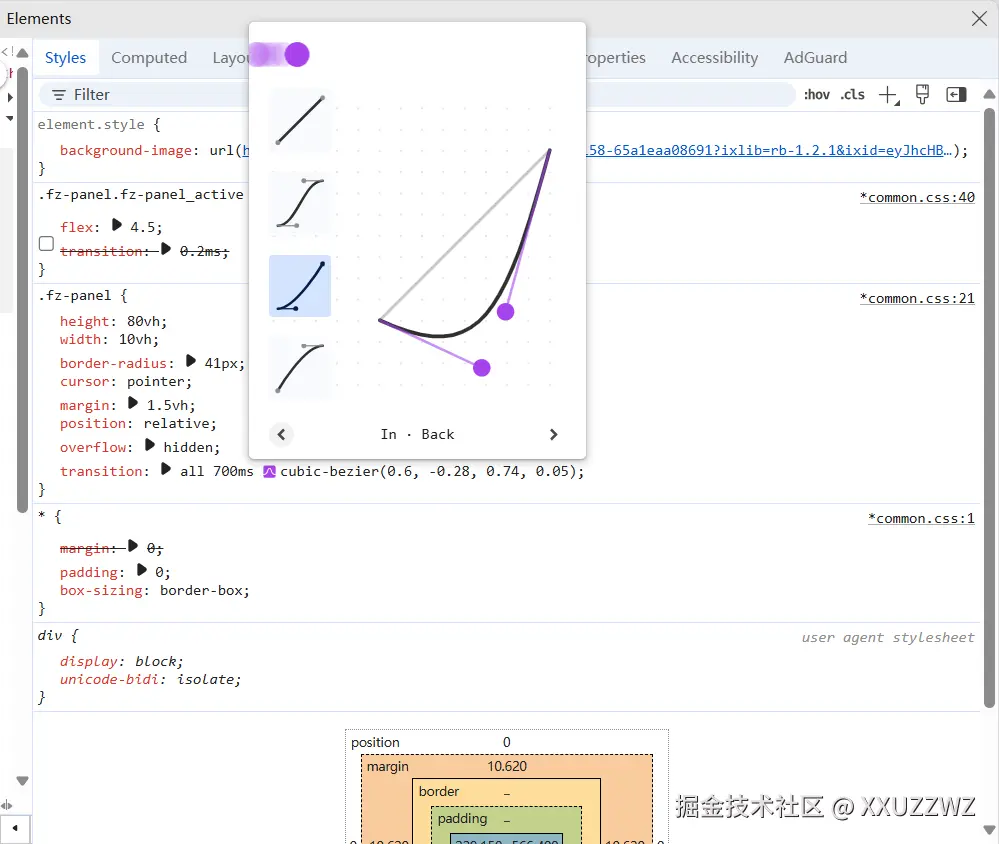This screenshot has height=844, width=999.
Task: Click the element.style selector
Action: [91, 124]
